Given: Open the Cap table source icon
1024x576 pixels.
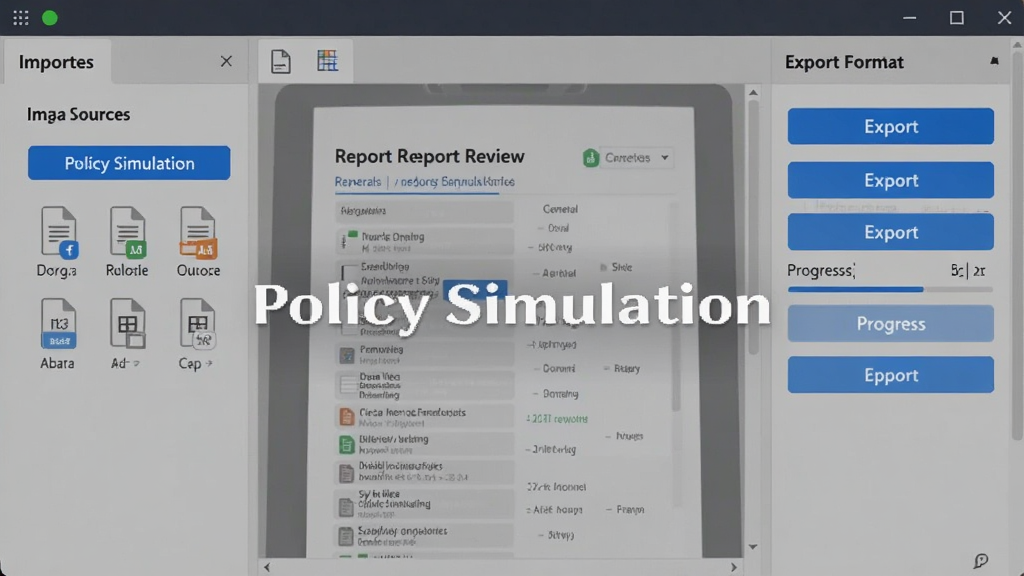Looking at the screenshot, I should pyautogui.click(x=197, y=323).
